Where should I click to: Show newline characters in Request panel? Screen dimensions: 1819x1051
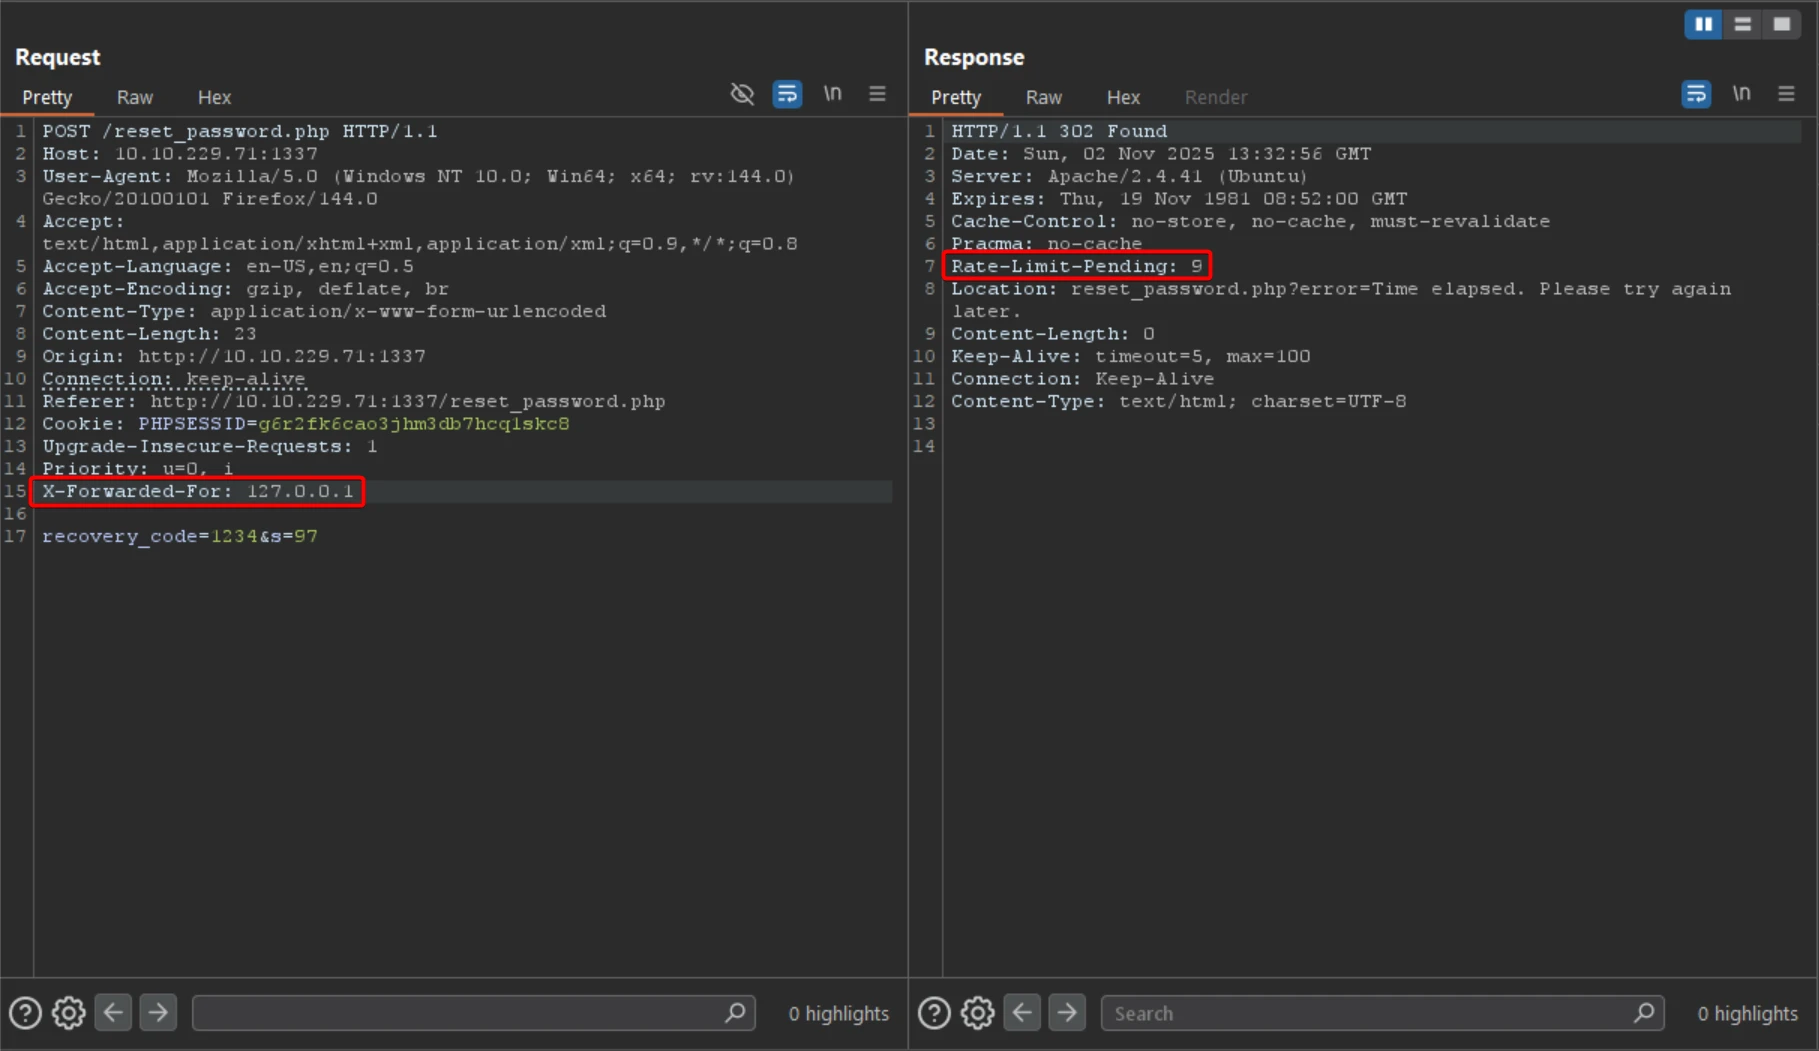click(x=832, y=94)
